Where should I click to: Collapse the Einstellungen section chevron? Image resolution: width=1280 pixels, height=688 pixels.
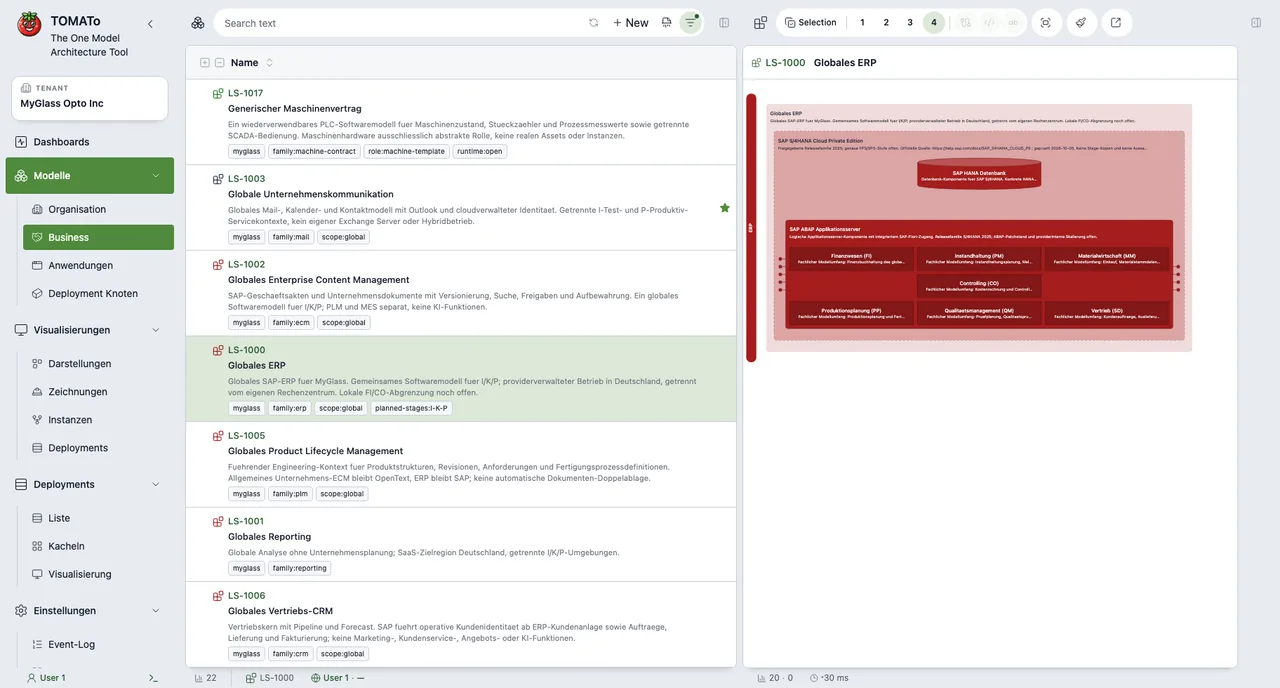click(155, 611)
